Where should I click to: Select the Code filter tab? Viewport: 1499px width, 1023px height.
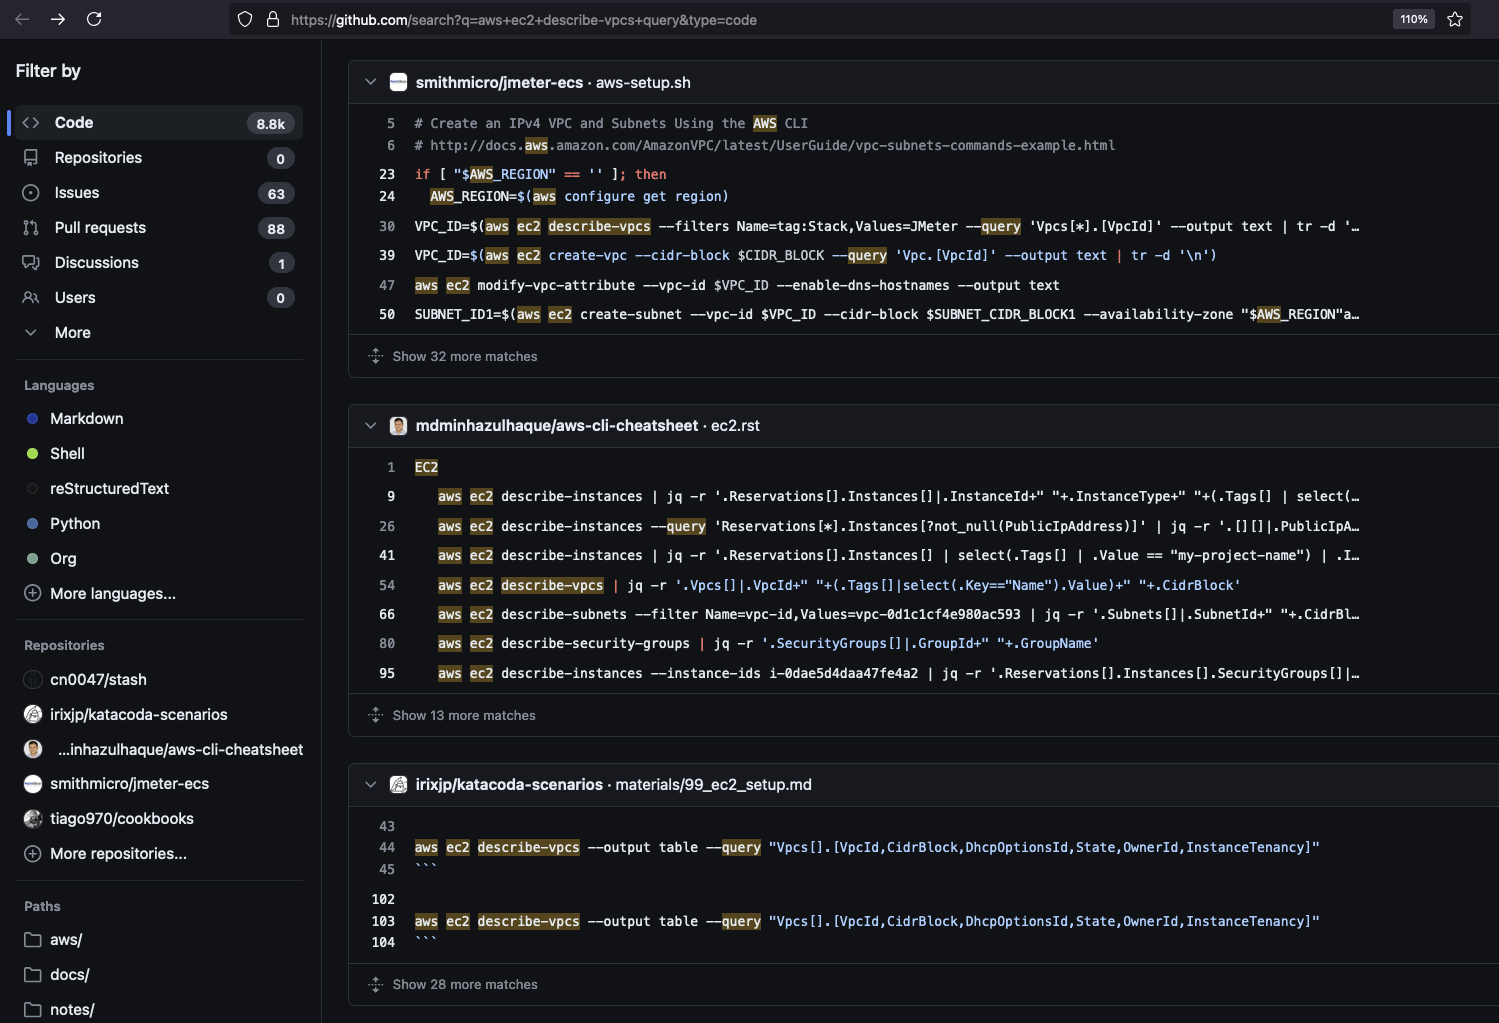(x=74, y=123)
